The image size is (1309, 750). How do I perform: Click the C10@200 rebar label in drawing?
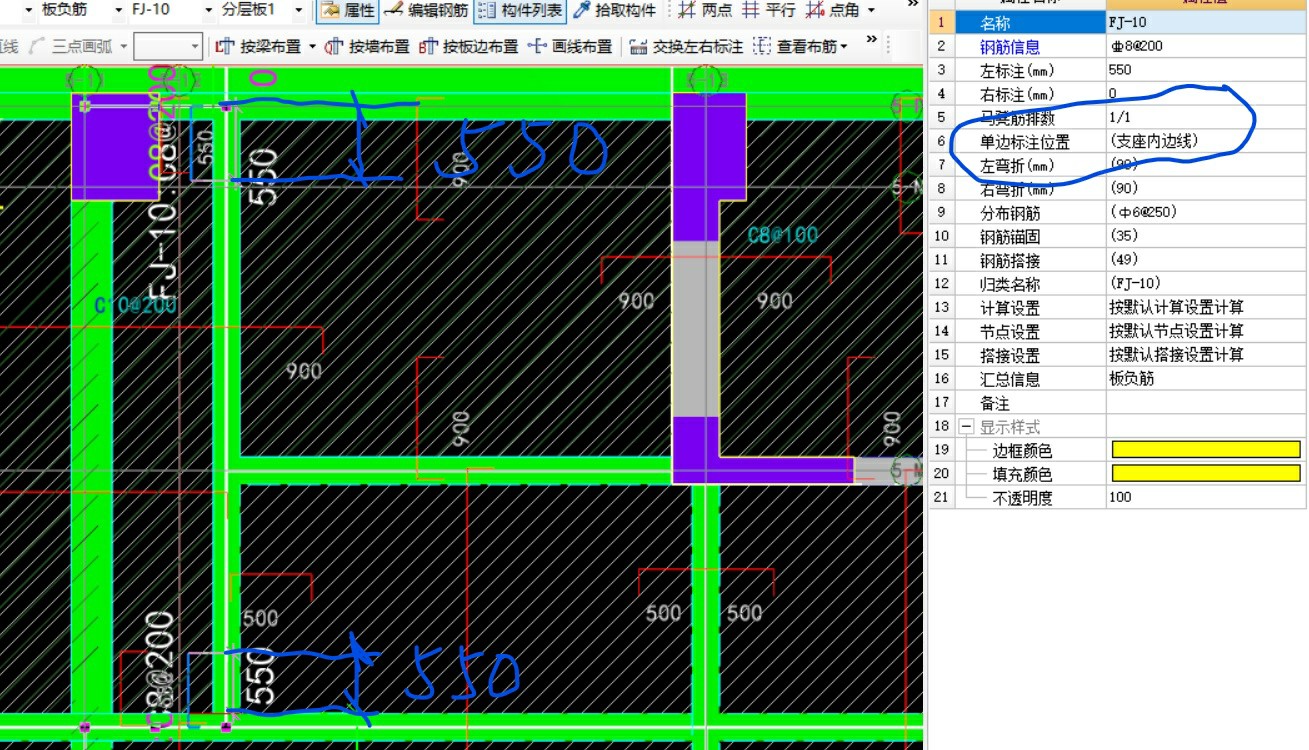[x=135, y=304]
